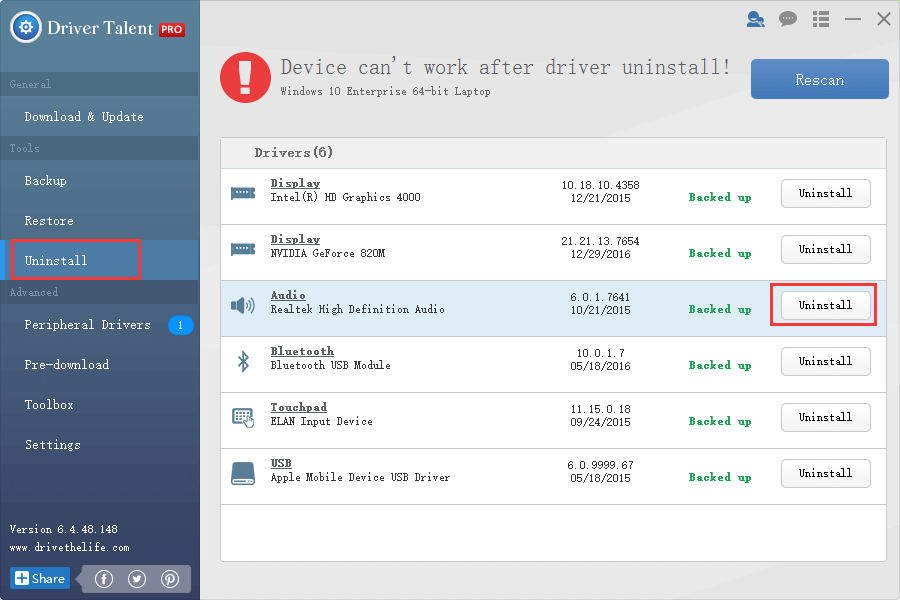Click the Display link for Intel graphics
900x600 pixels.
[295, 183]
